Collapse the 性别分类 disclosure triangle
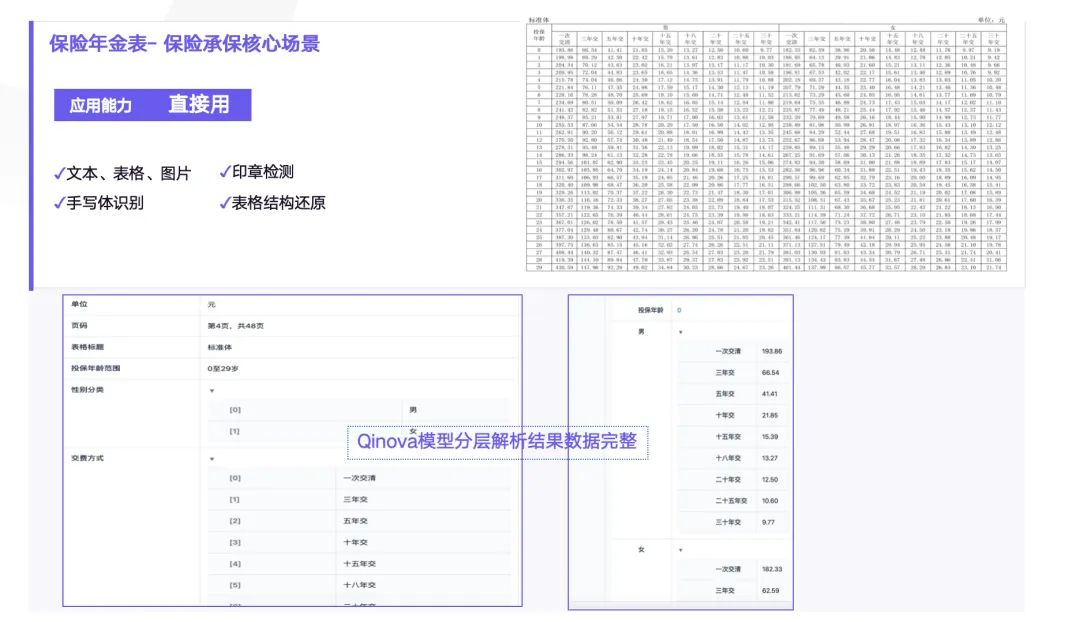 [212, 391]
